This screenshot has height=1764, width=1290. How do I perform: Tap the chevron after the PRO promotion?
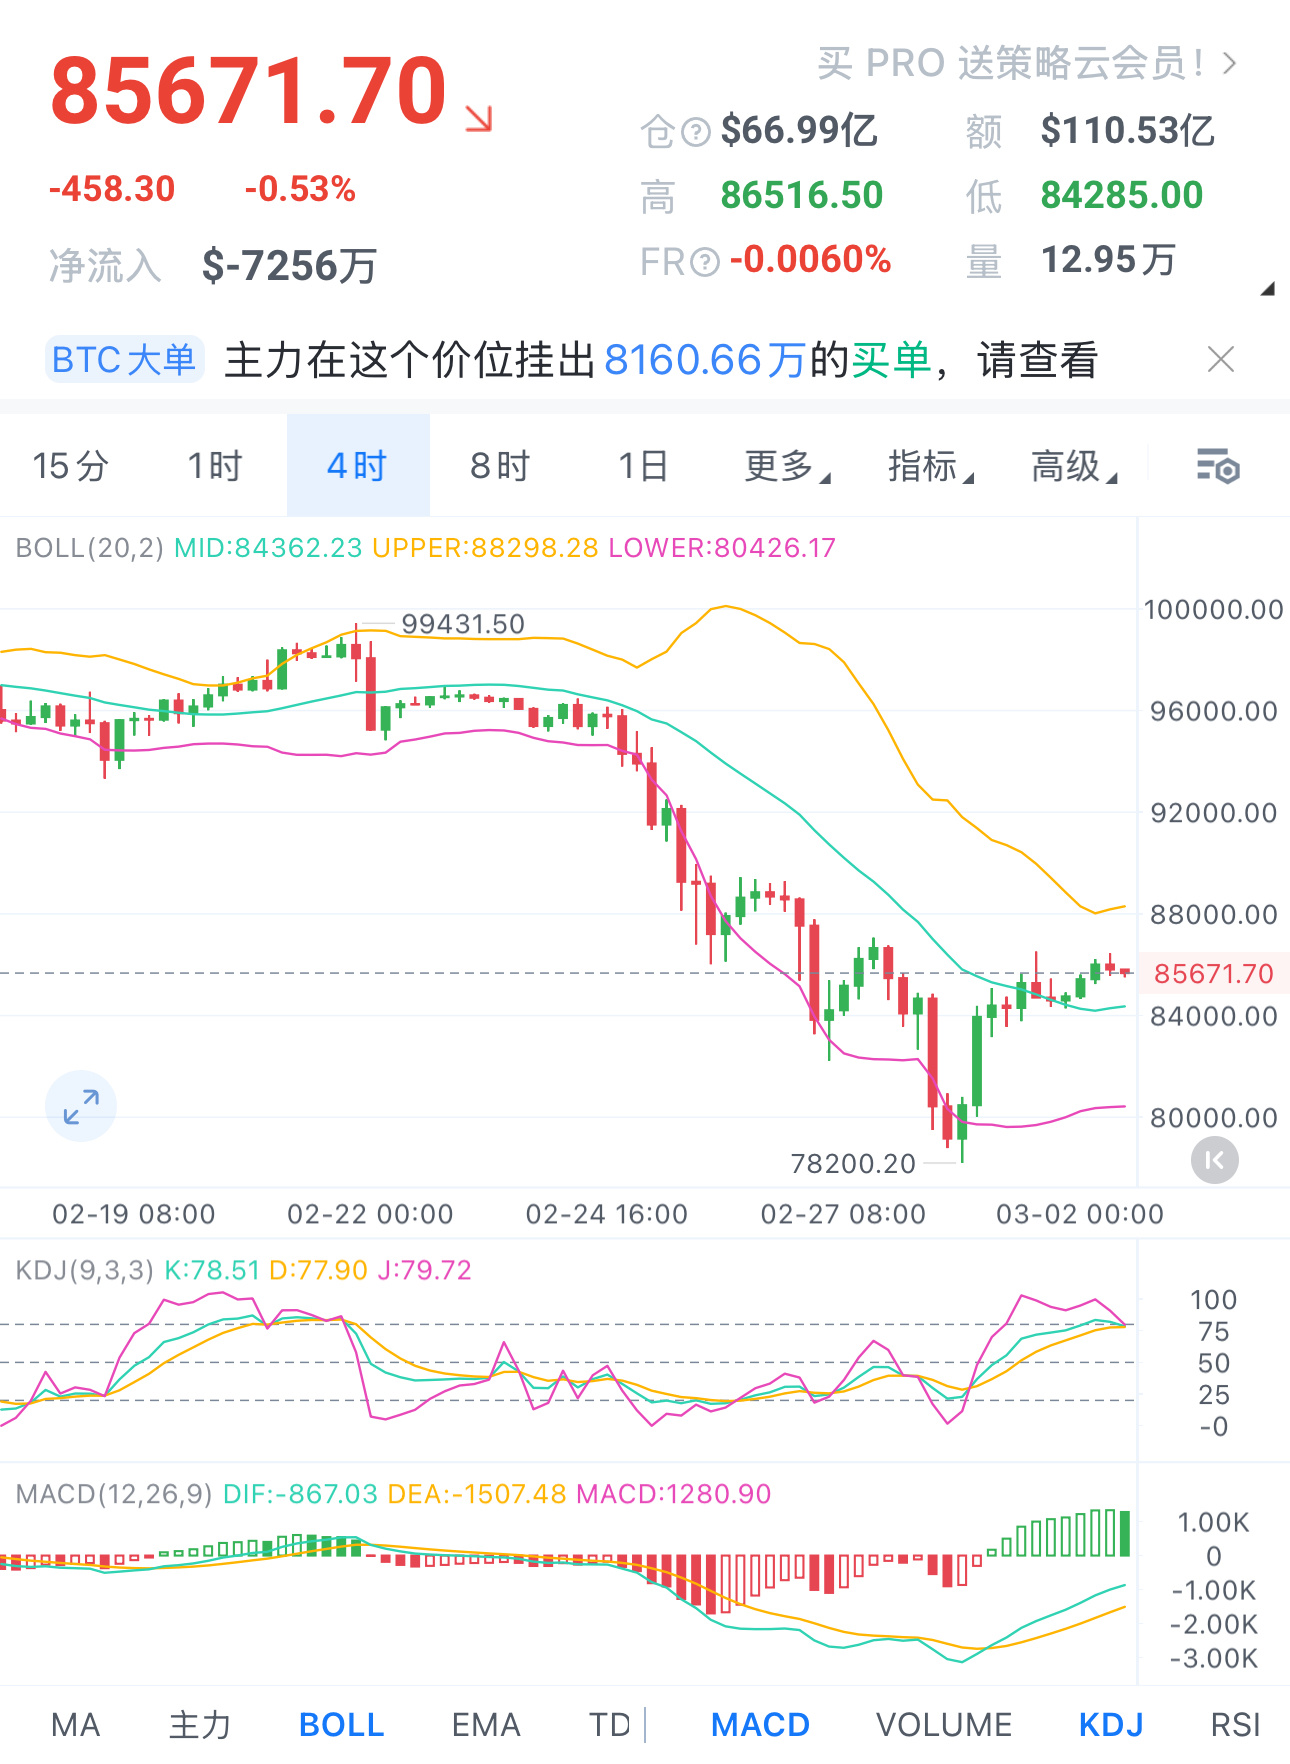coord(1230,64)
